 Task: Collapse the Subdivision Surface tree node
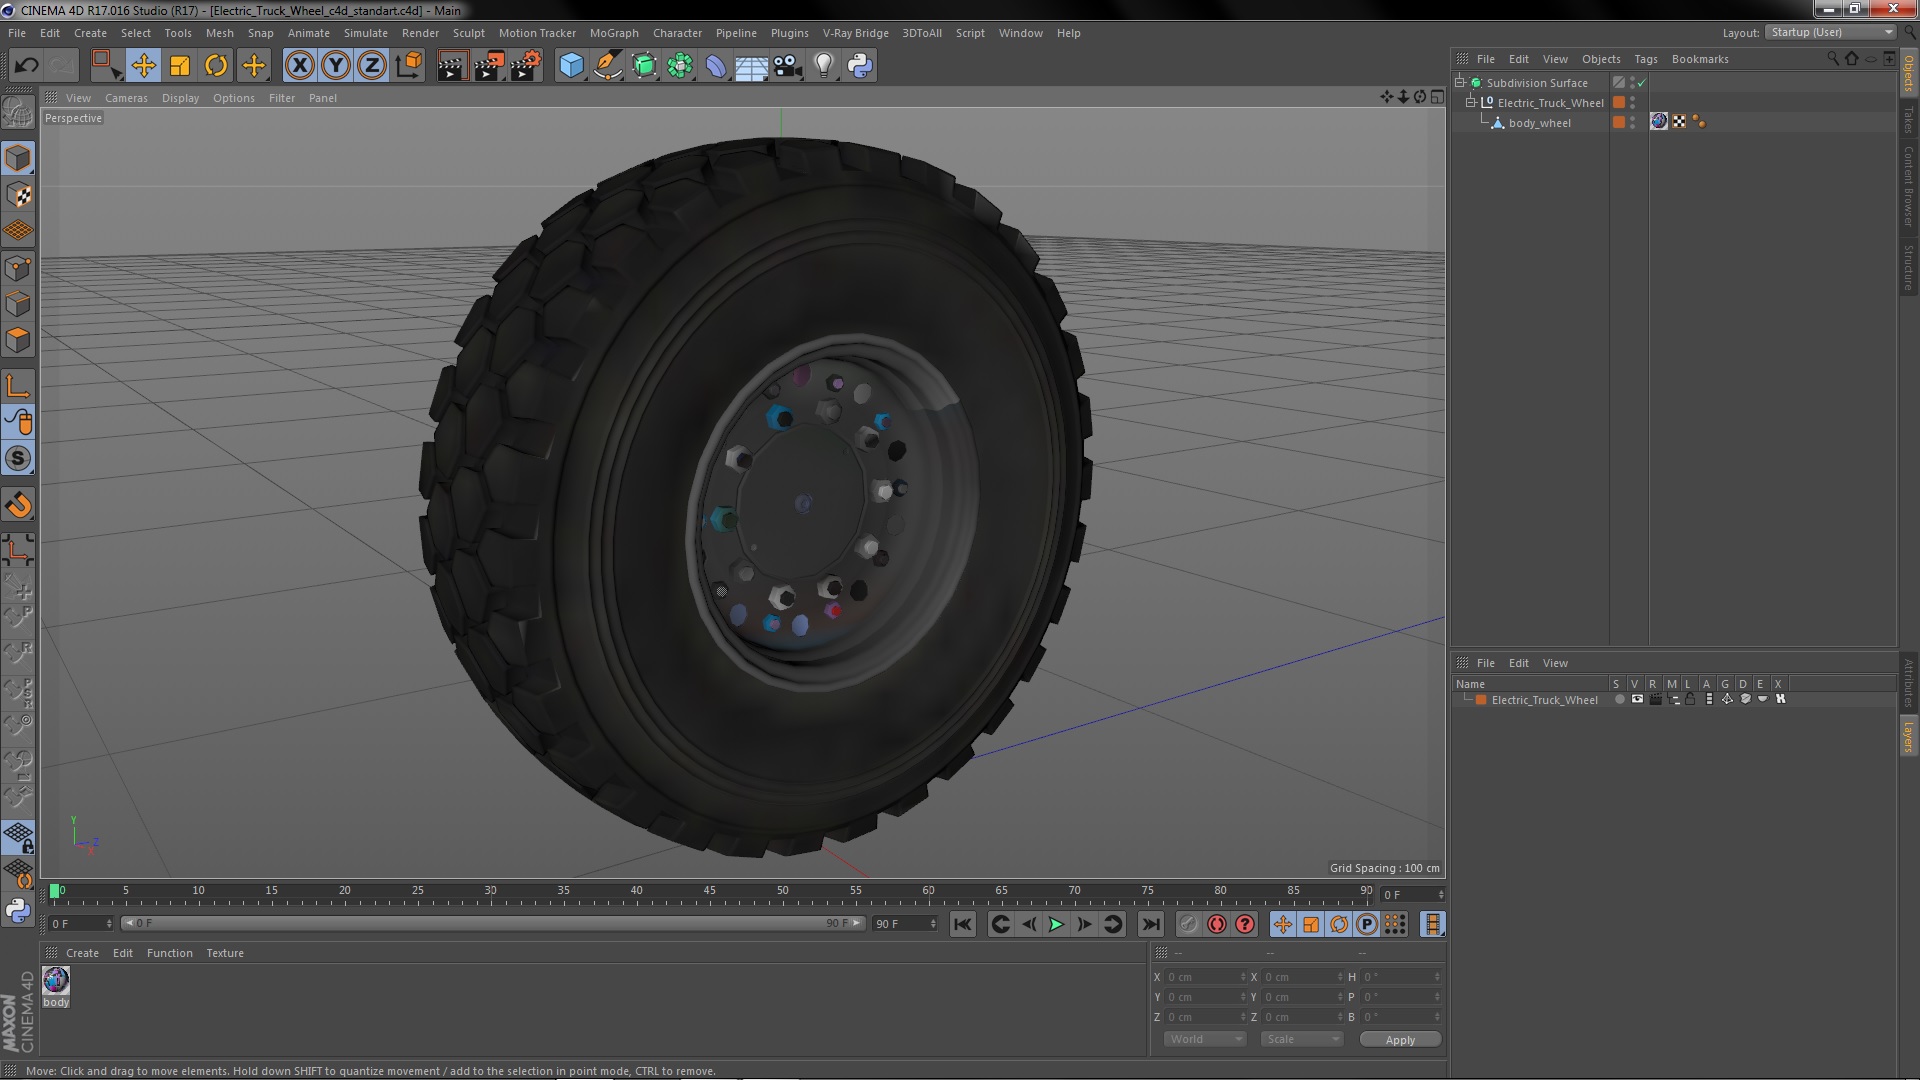coord(1460,82)
